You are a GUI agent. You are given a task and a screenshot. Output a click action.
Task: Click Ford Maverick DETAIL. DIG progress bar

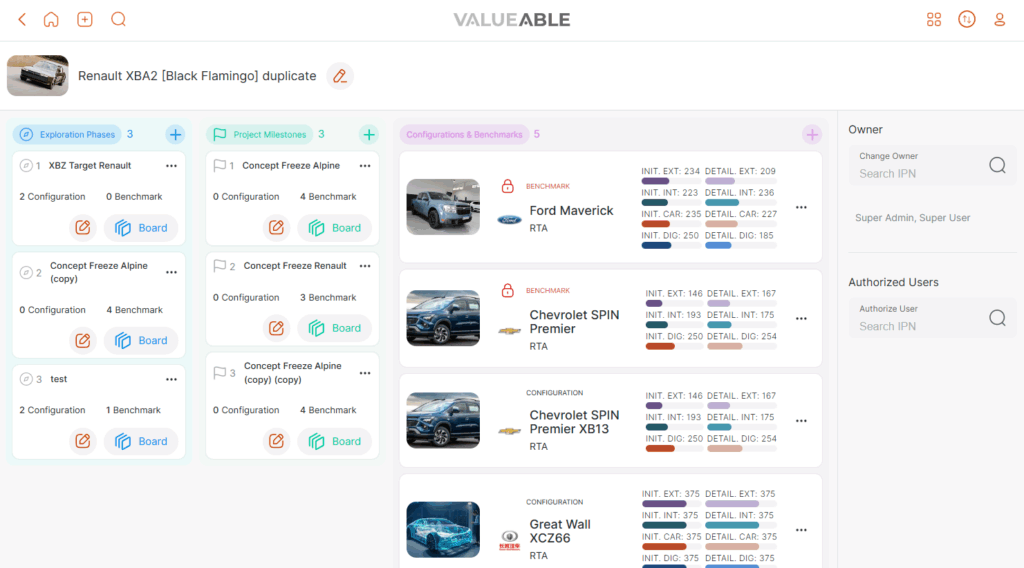(741, 245)
